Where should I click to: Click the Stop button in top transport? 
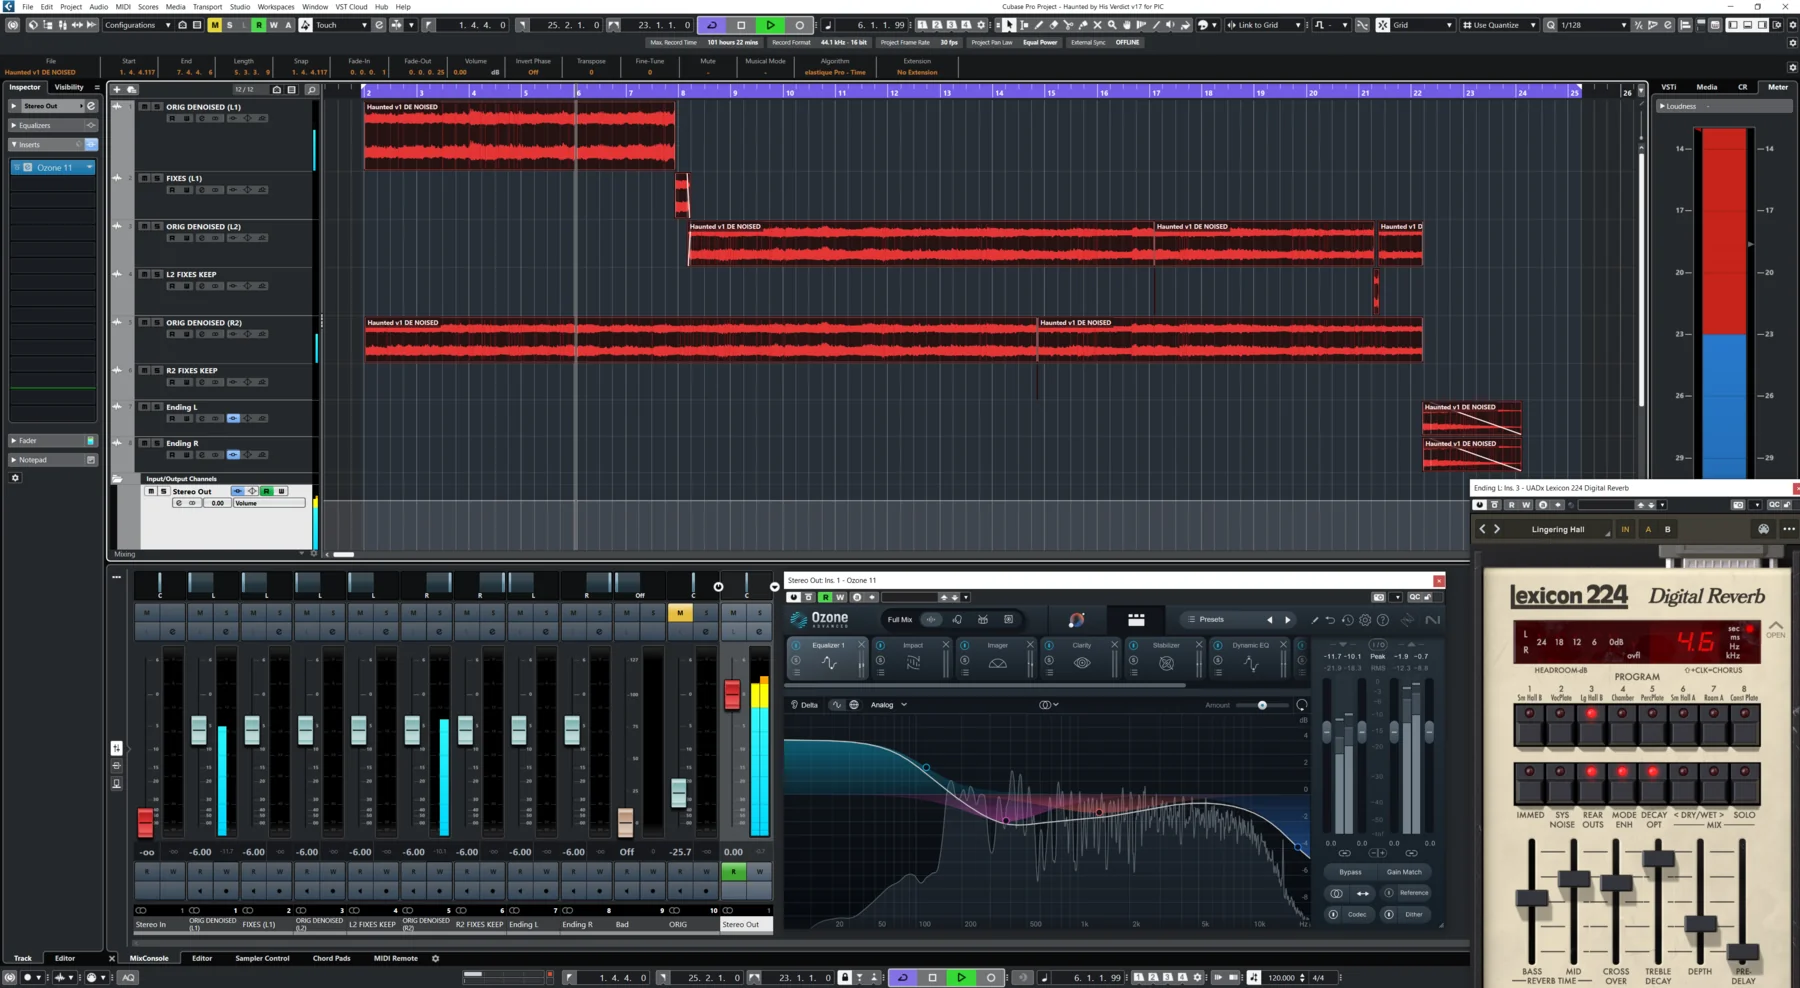point(741,25)
